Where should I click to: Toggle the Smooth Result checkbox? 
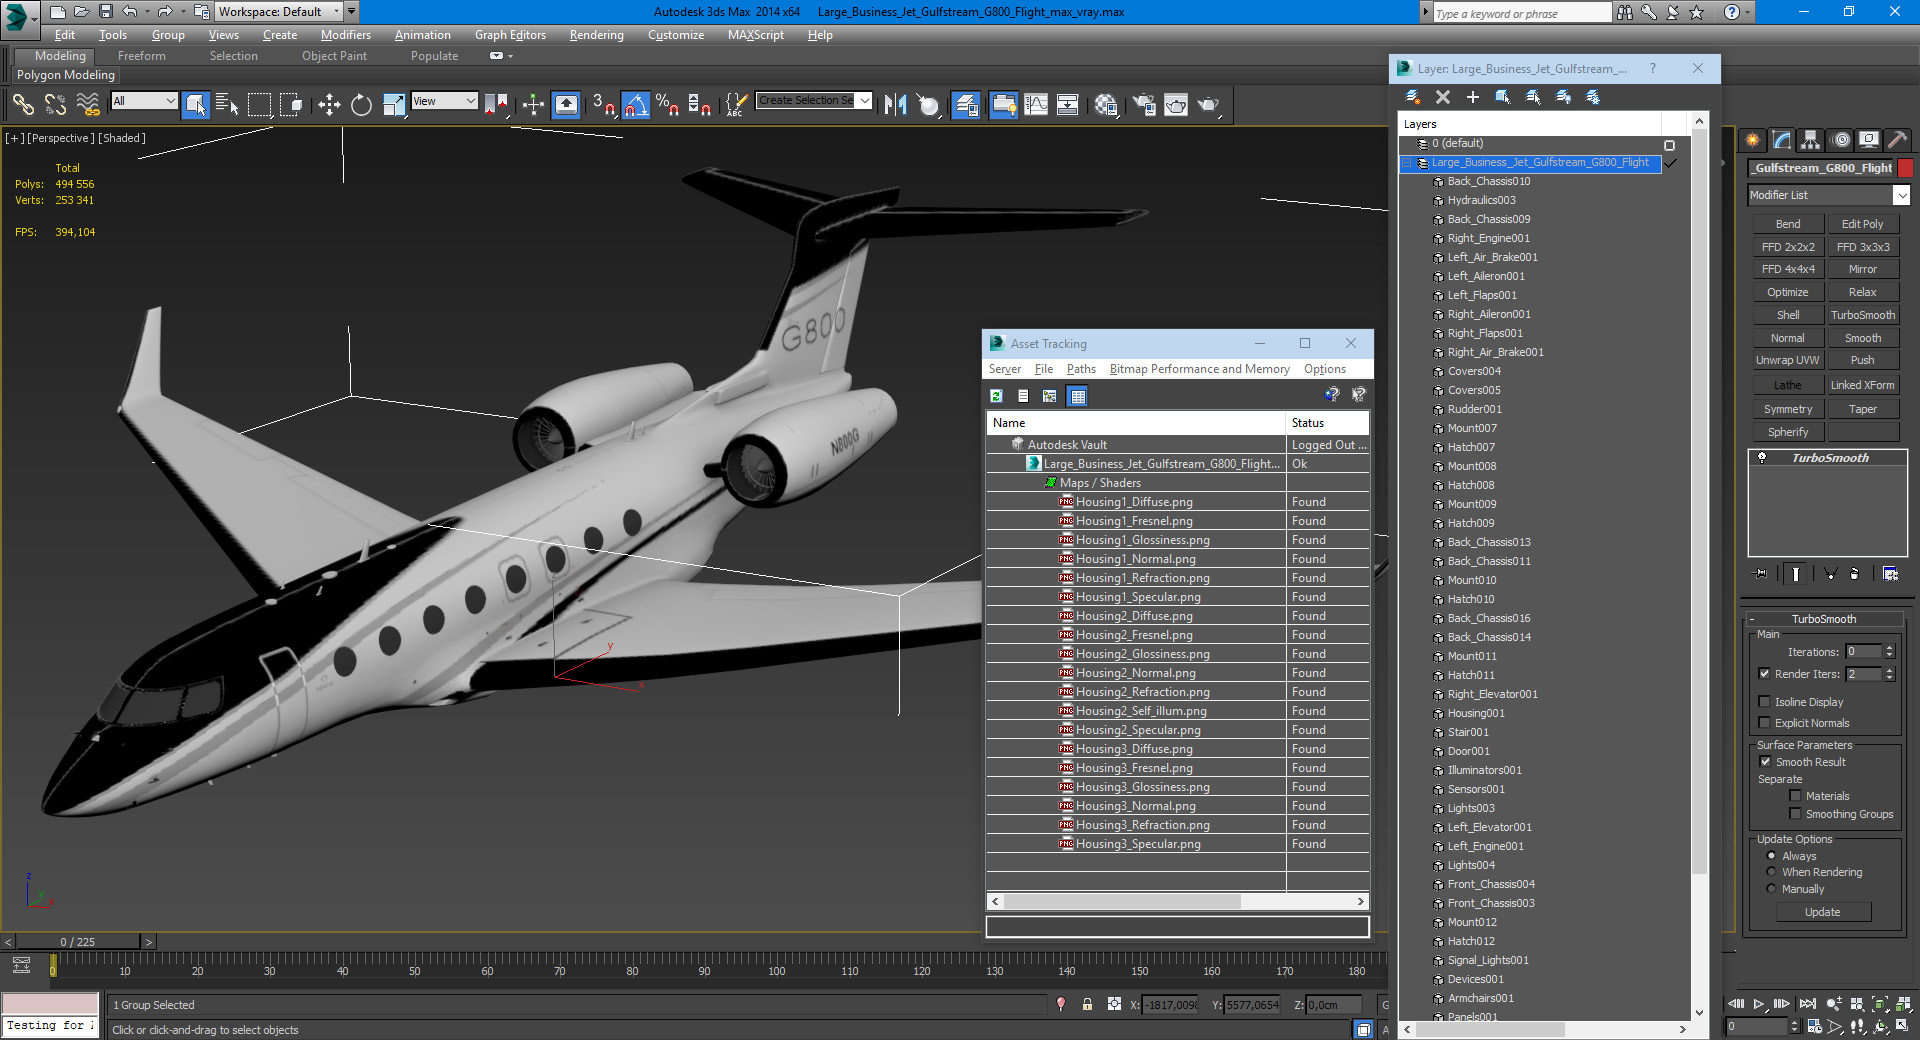coord(1765,761)
